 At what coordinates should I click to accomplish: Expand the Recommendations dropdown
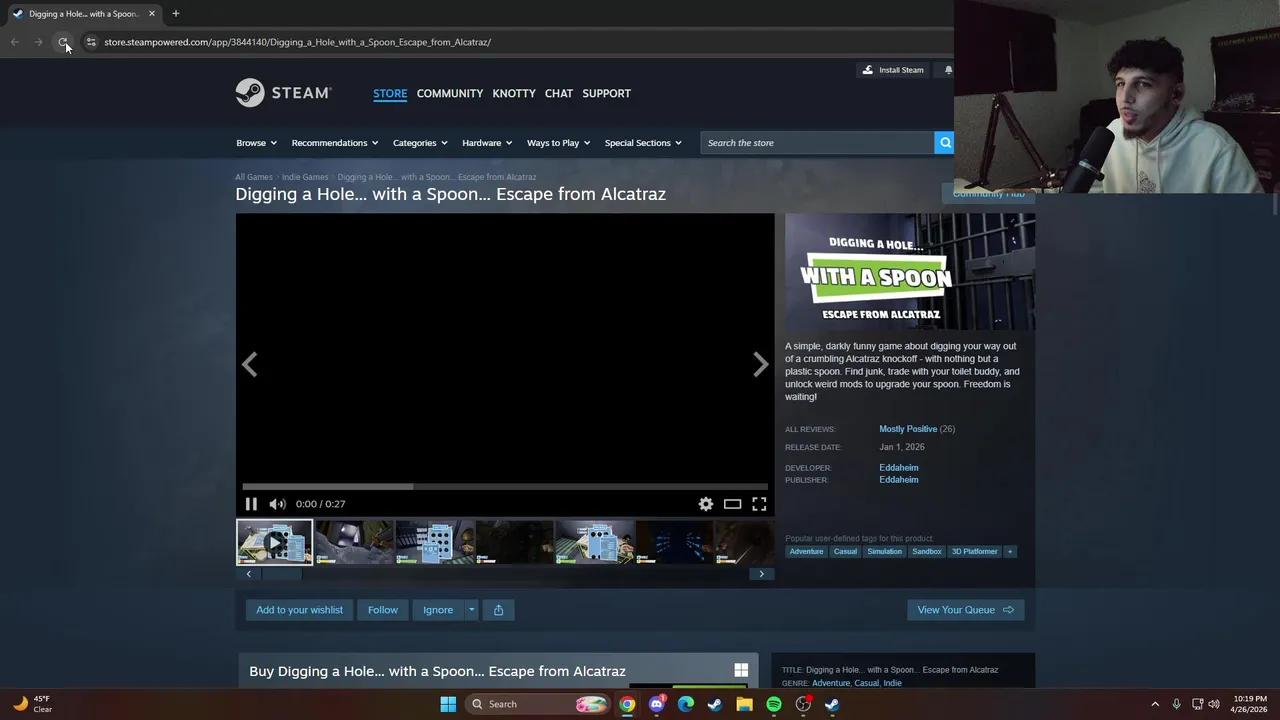point(334,143)
